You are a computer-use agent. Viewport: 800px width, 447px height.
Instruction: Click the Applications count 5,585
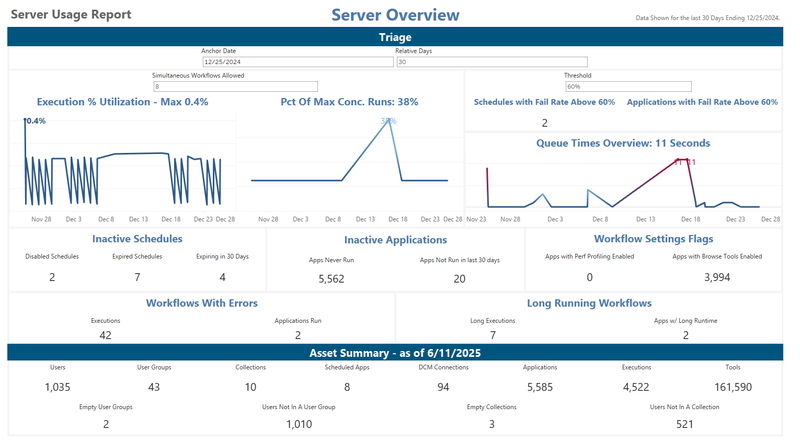(x=540, y=387)
